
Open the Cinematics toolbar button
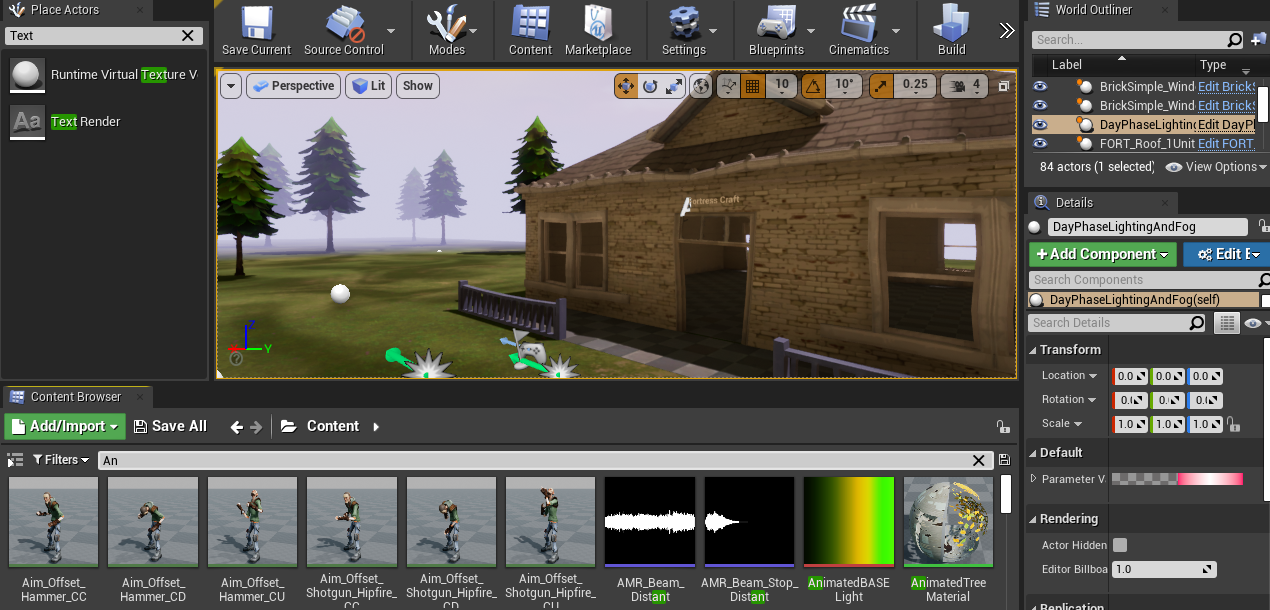858,31
